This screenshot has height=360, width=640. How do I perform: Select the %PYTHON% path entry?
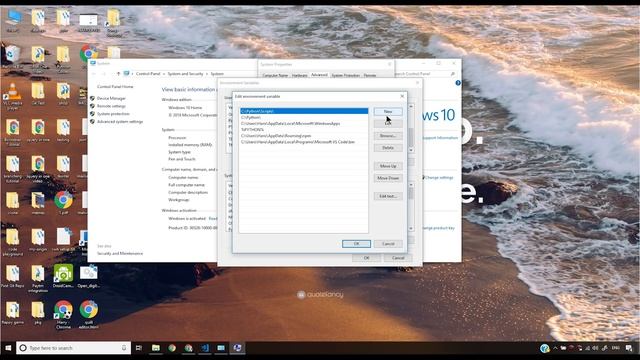click(x=304, y=129)
